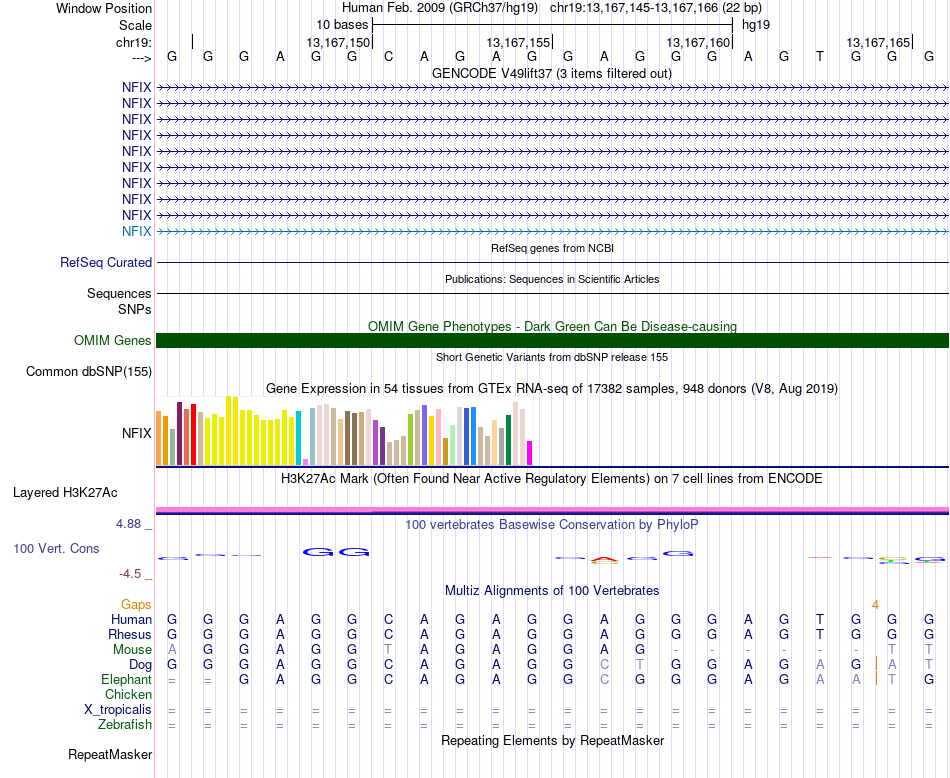Click the light blue NFIX transcript label
This screenshot has height=778, width=950.
tap(136, 231)
